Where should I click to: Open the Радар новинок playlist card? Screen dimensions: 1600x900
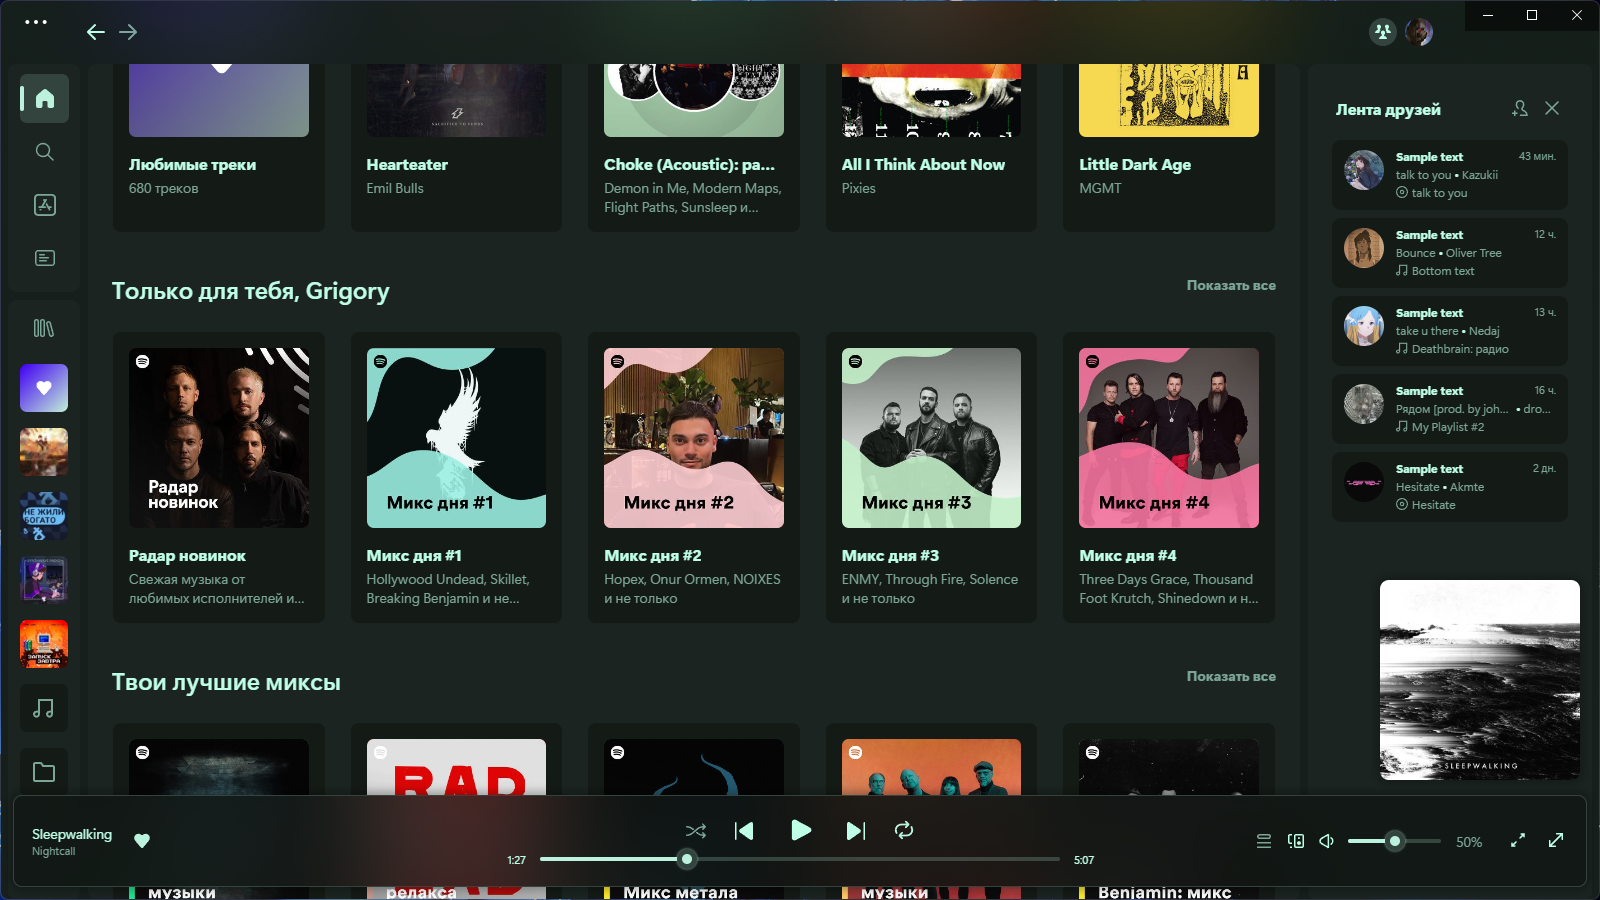coord(219,477)
